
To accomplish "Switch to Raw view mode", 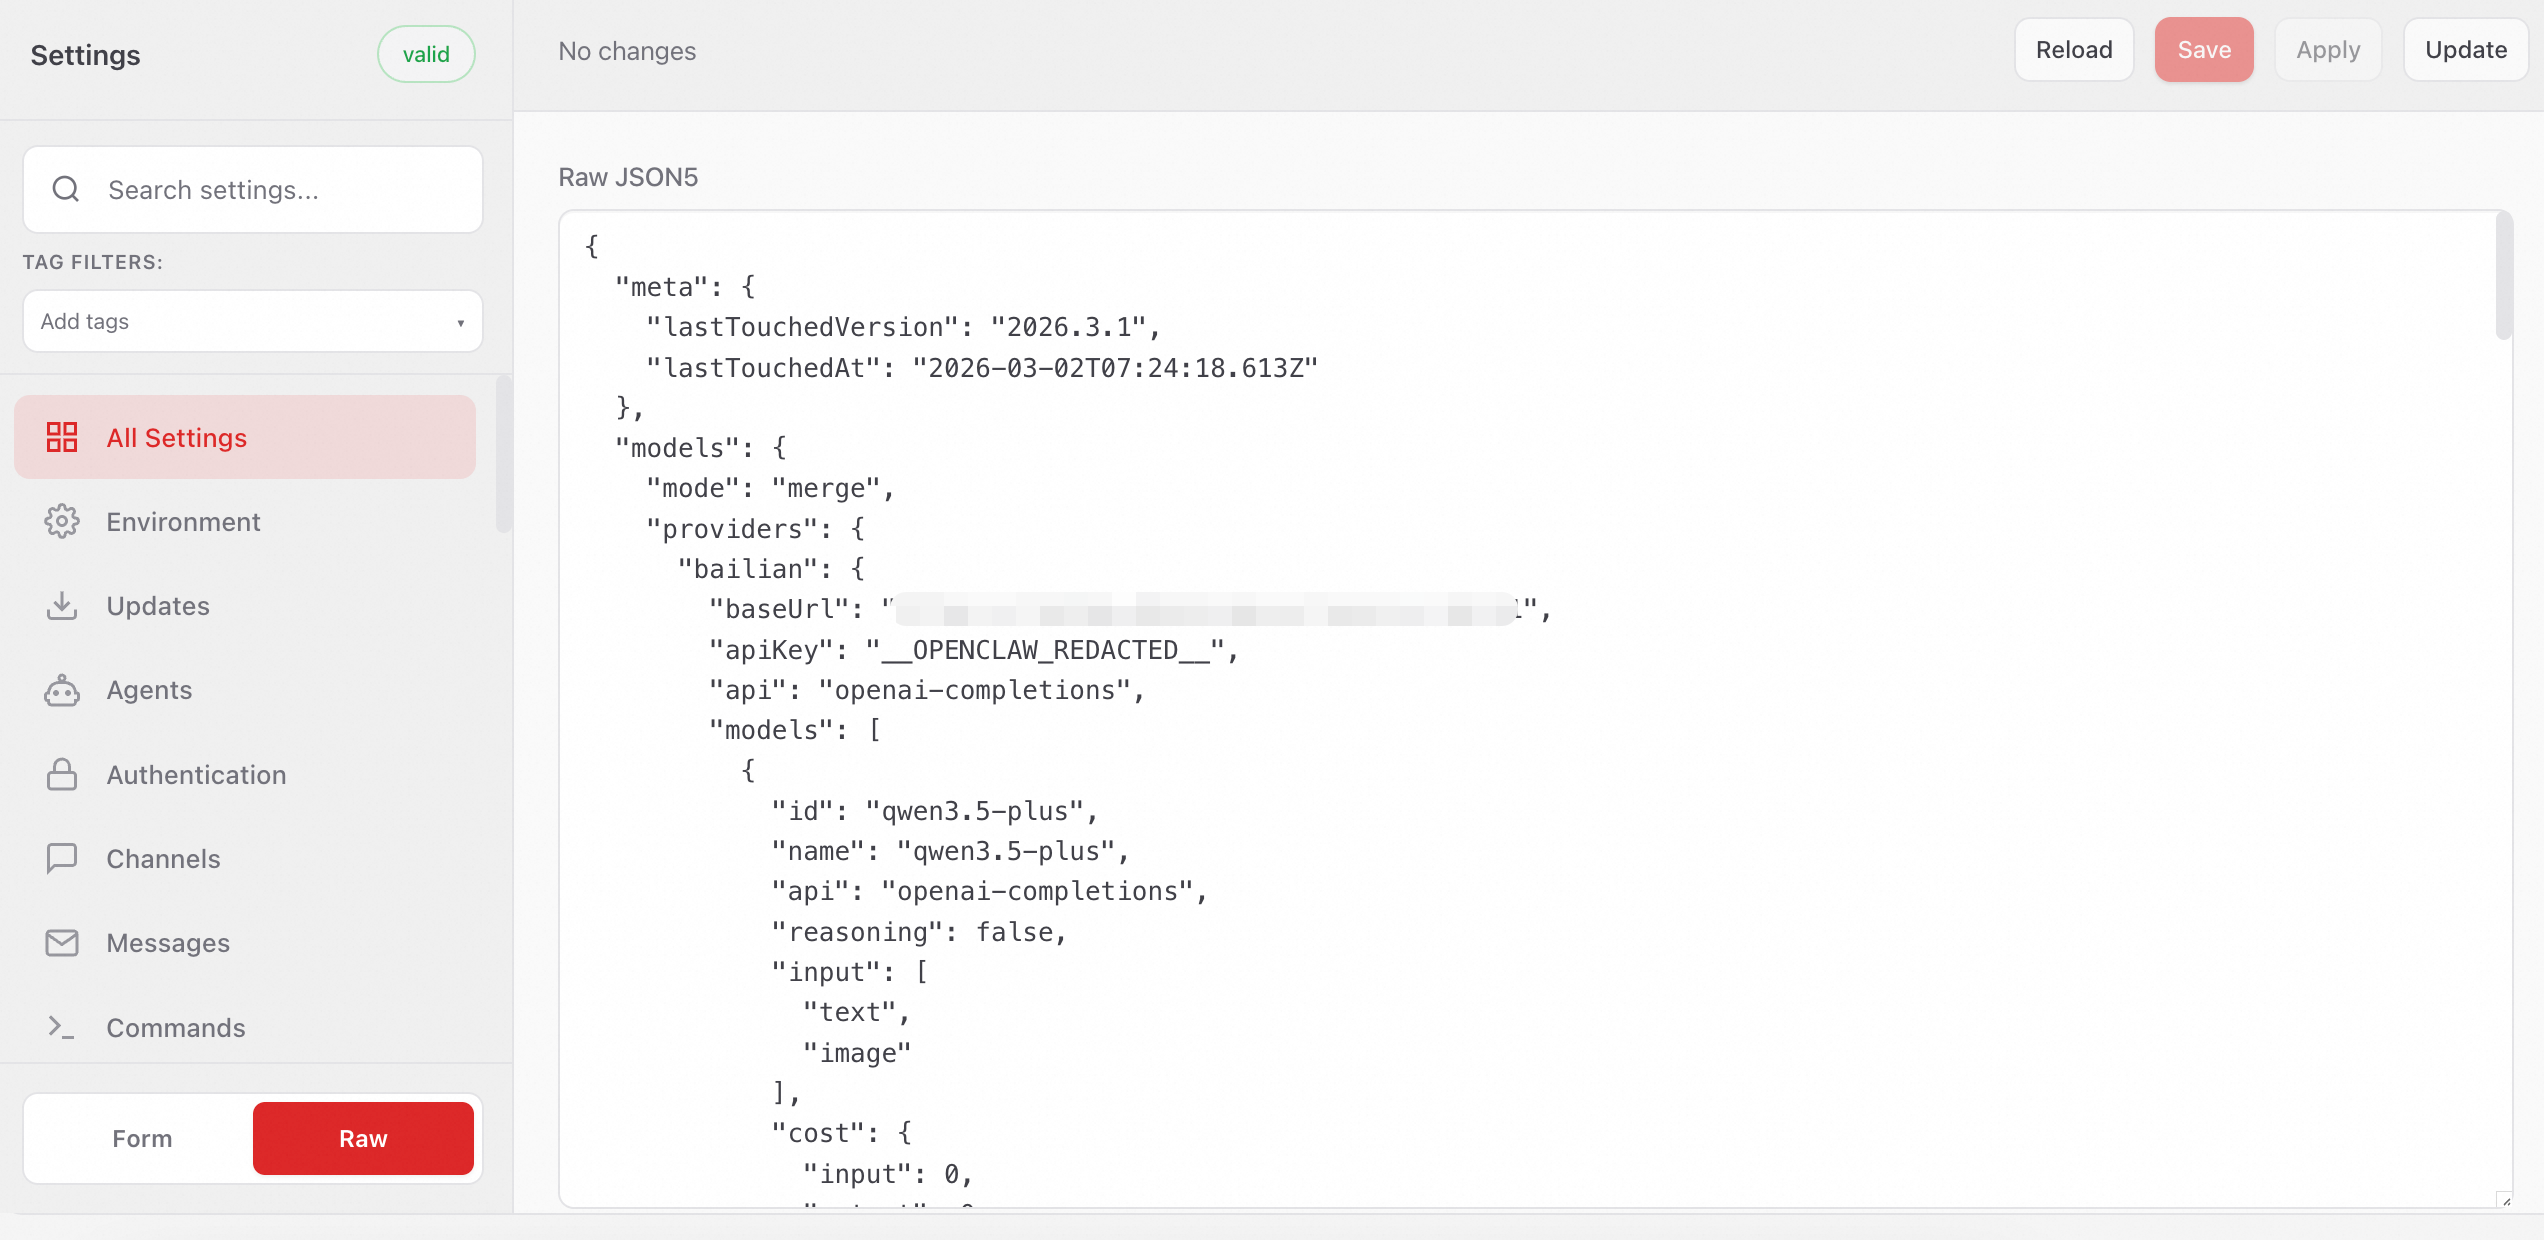I will coord(363,1138).
